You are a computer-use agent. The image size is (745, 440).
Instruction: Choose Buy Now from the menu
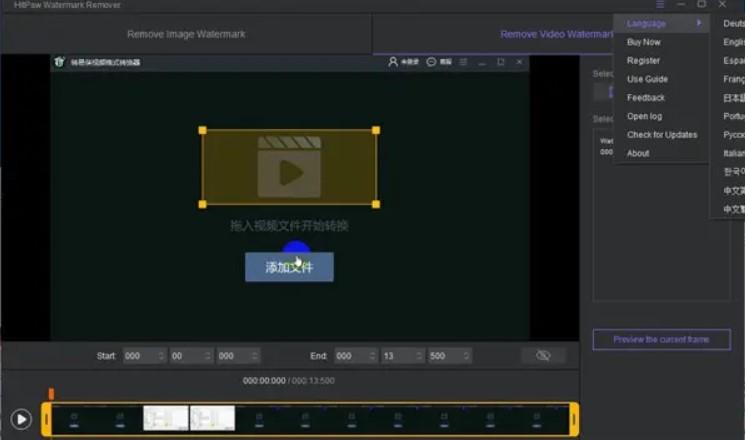[643, 42]
